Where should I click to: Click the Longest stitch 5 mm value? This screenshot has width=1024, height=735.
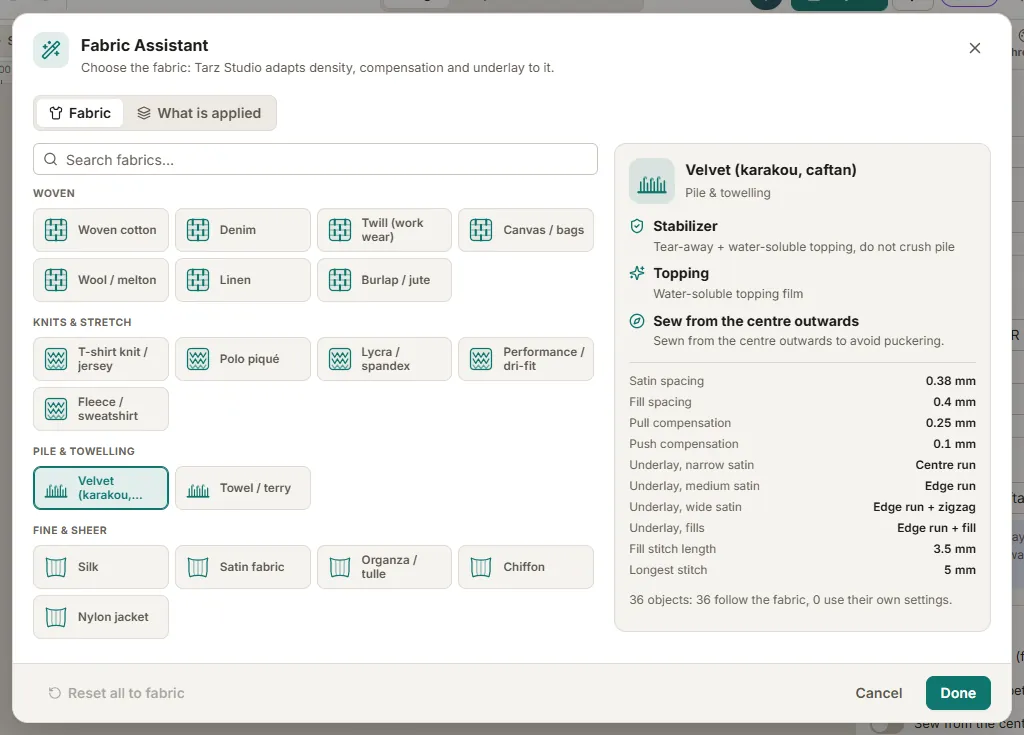pos(959,570)
